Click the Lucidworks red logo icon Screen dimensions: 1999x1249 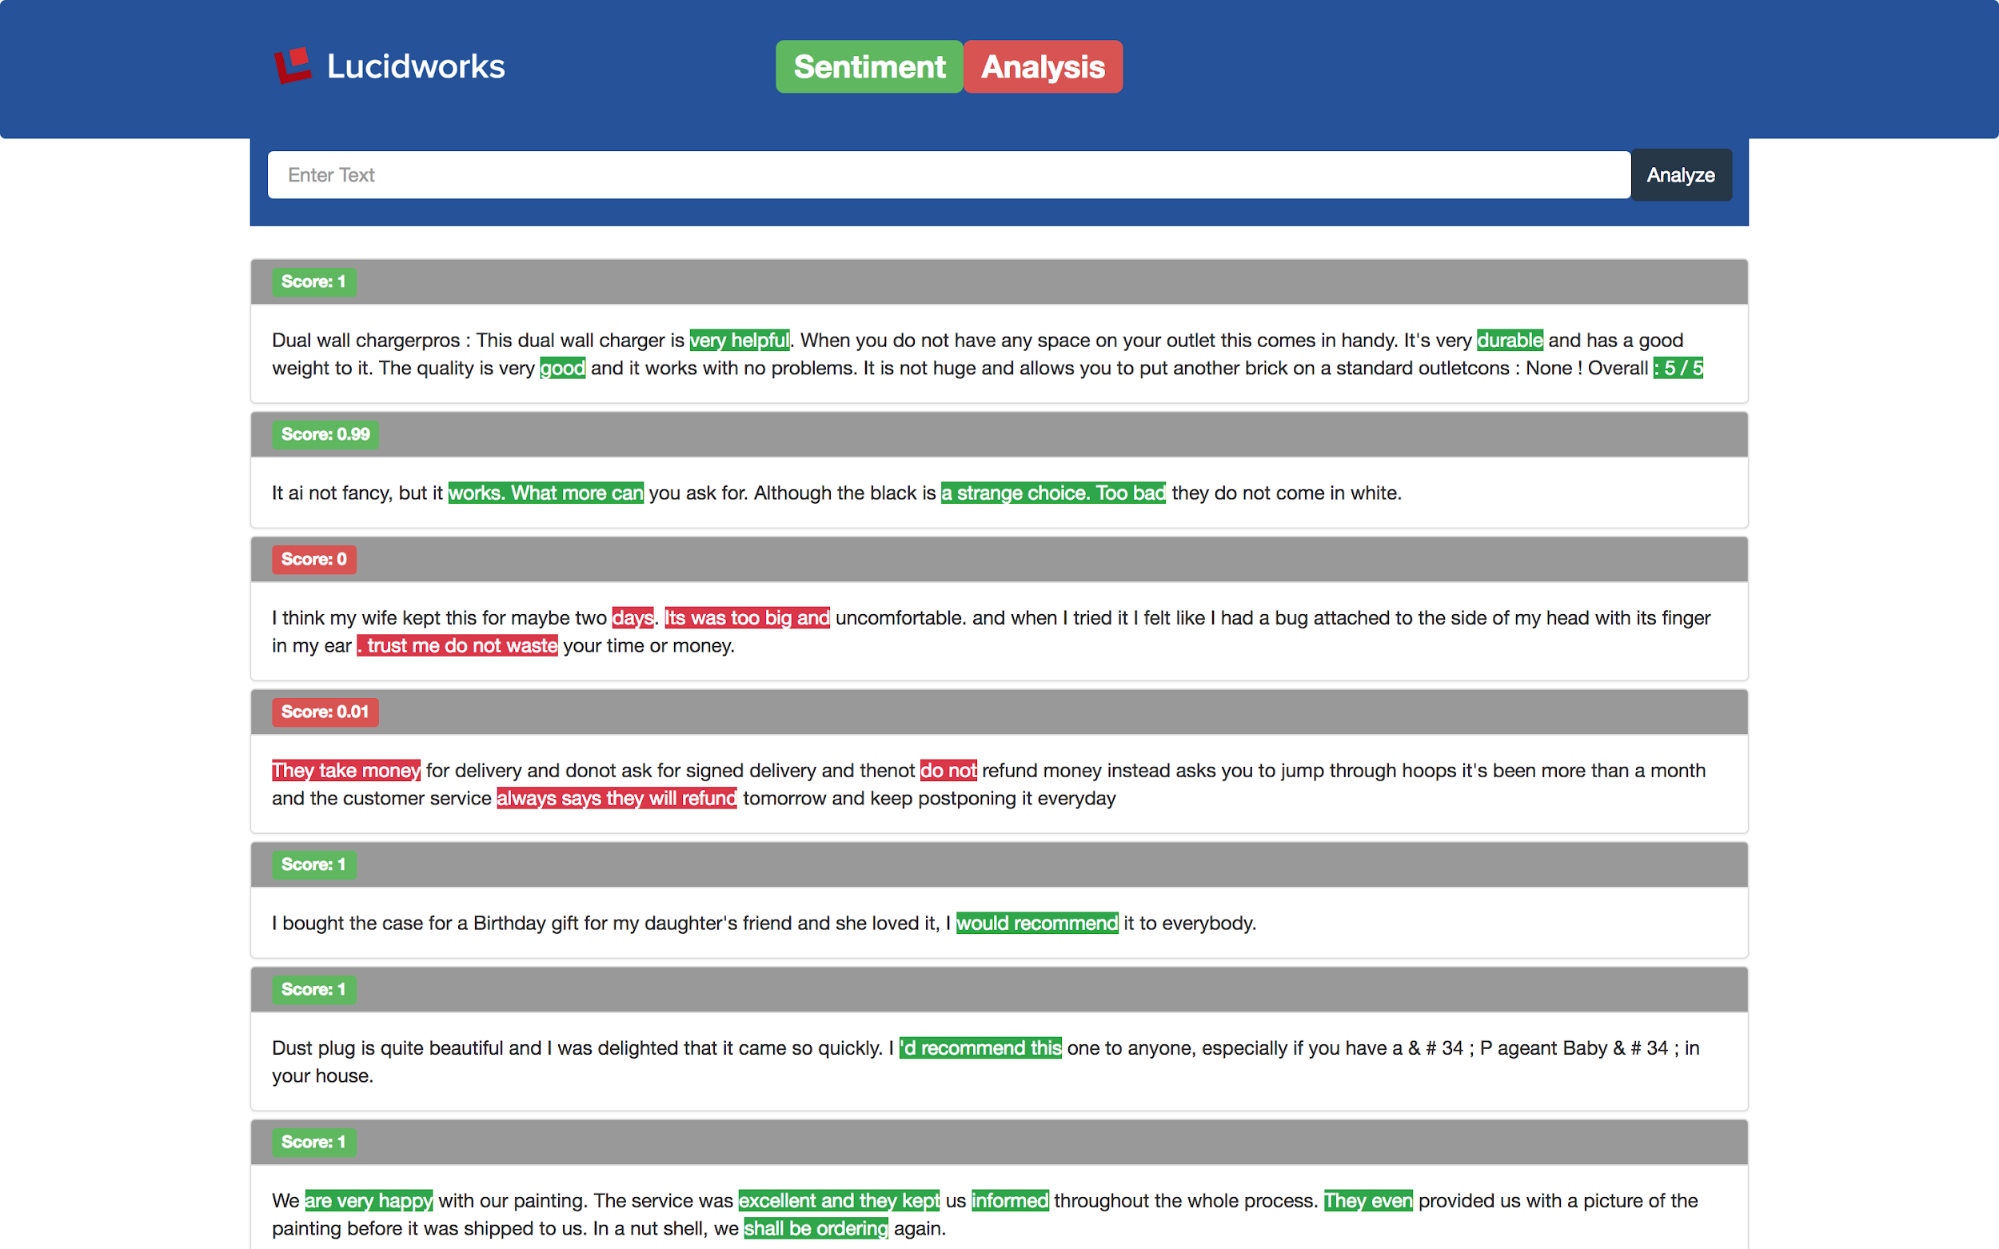tap(293, 66)
